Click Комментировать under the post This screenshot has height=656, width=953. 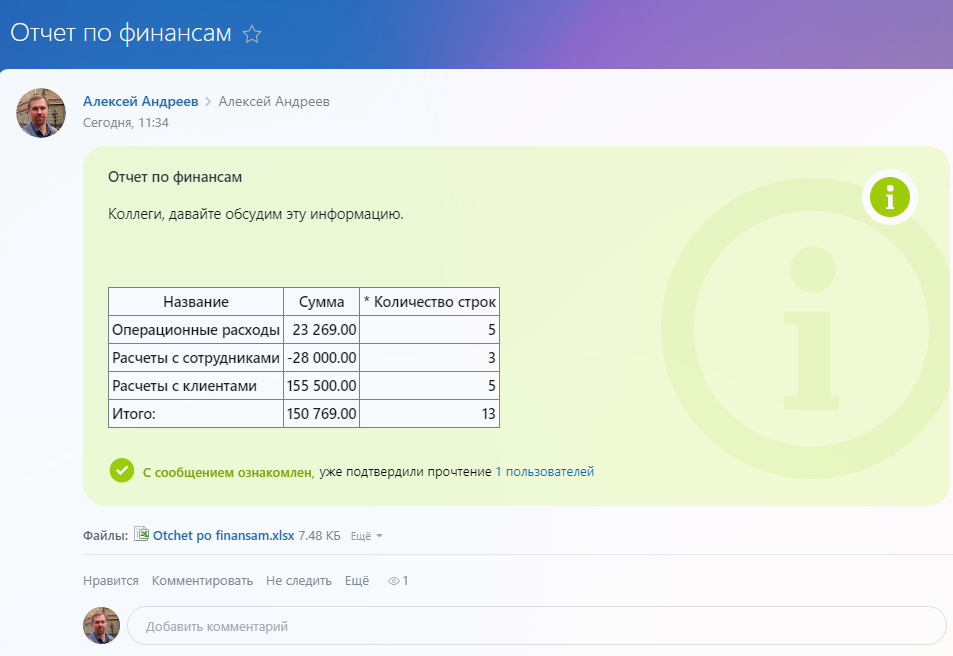point(202,581)
